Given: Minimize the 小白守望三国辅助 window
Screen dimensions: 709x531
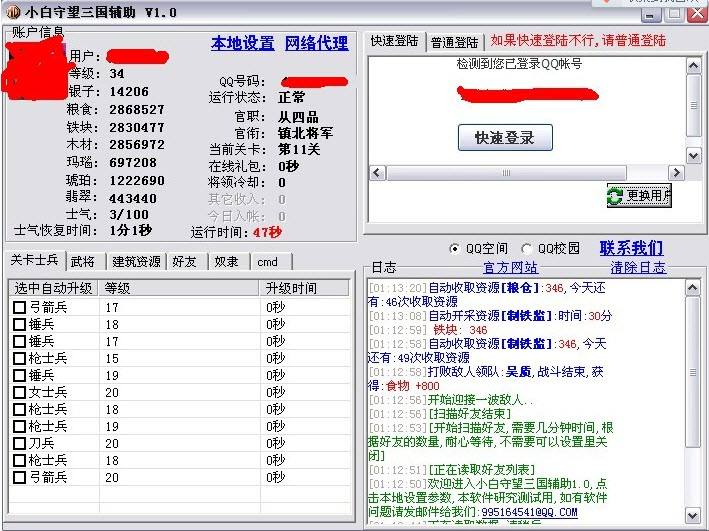Looking at the screenshot, I should [x=651, y=14].
